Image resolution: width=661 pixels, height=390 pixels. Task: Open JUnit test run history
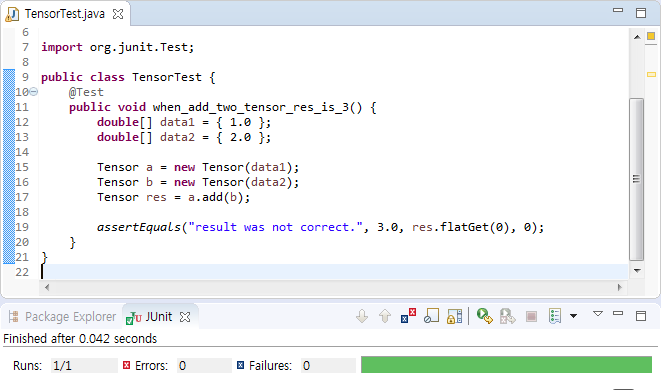pos(555,316)
